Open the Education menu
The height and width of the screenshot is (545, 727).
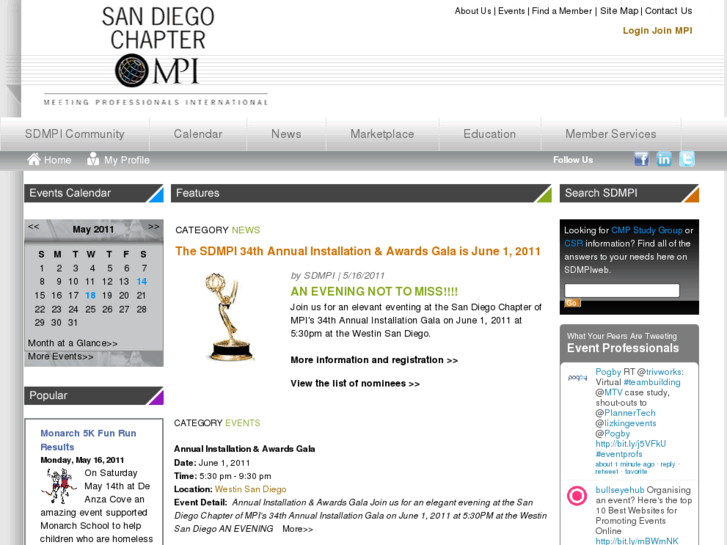tap(489, 134)
